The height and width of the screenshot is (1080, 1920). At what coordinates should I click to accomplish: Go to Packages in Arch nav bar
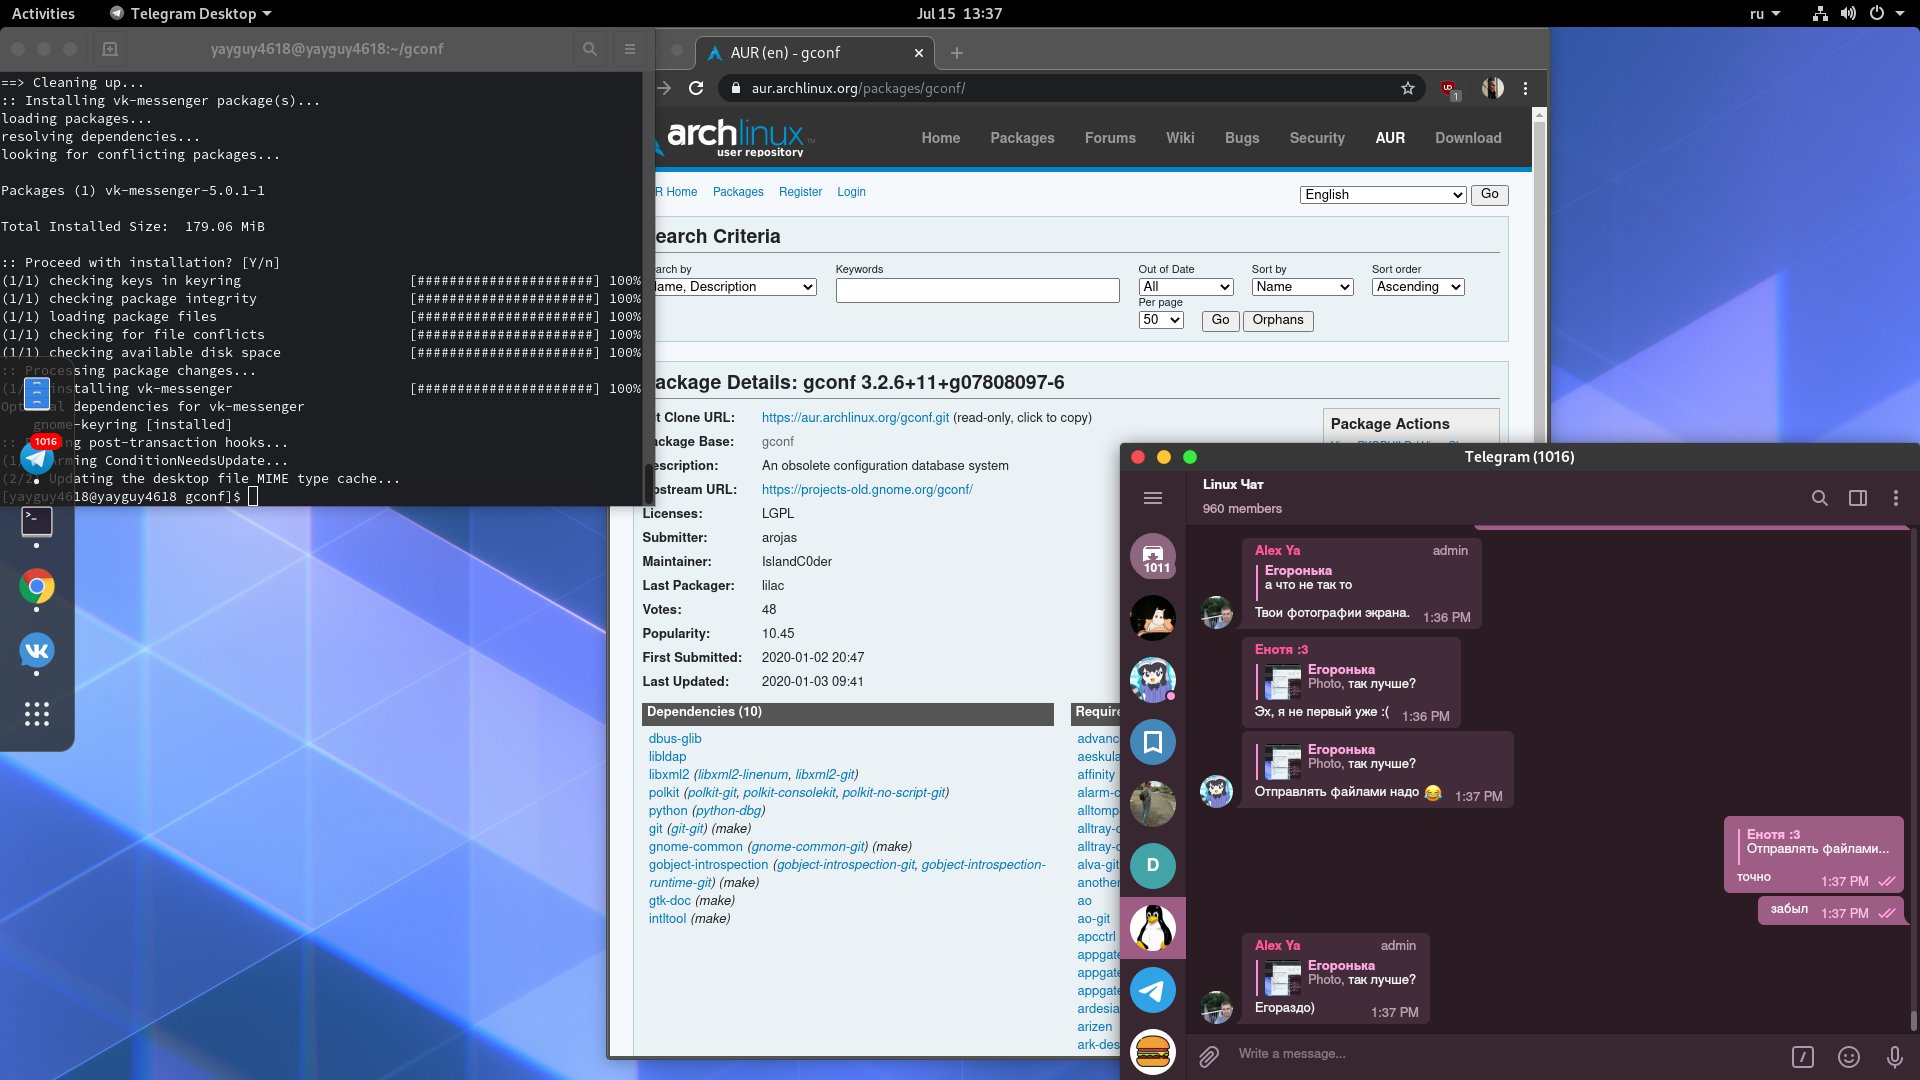point(1022,138)
